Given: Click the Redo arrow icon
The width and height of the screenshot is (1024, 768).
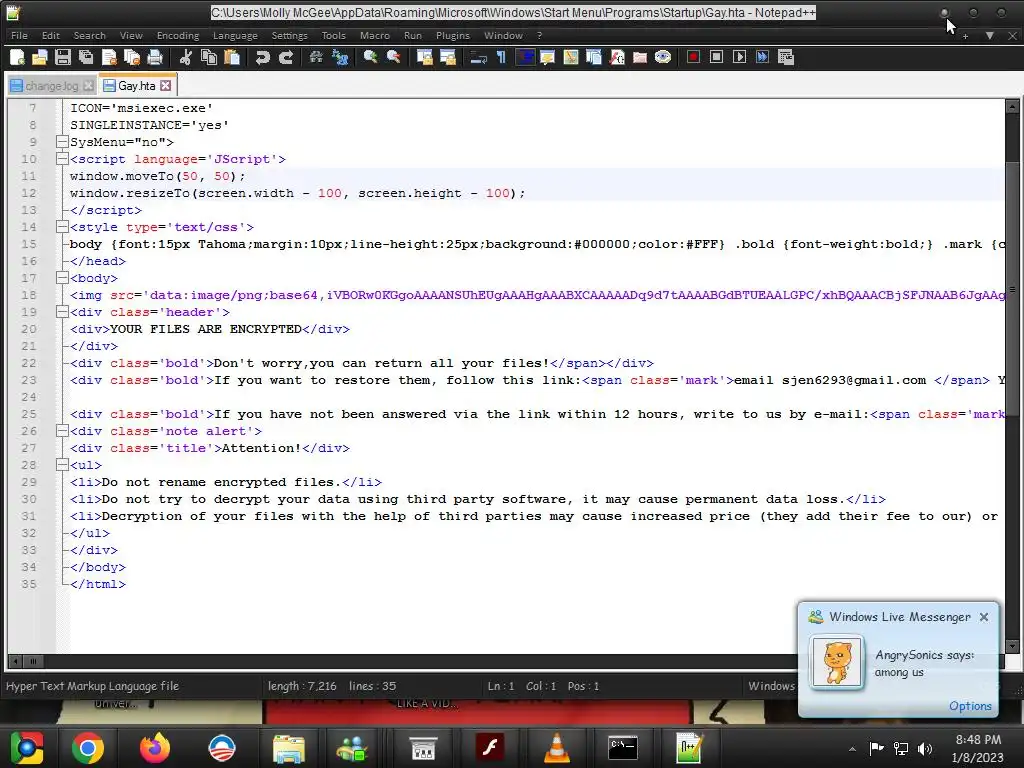Looking at the screenshot, I should pyautogui.click(x=286, y=57).
